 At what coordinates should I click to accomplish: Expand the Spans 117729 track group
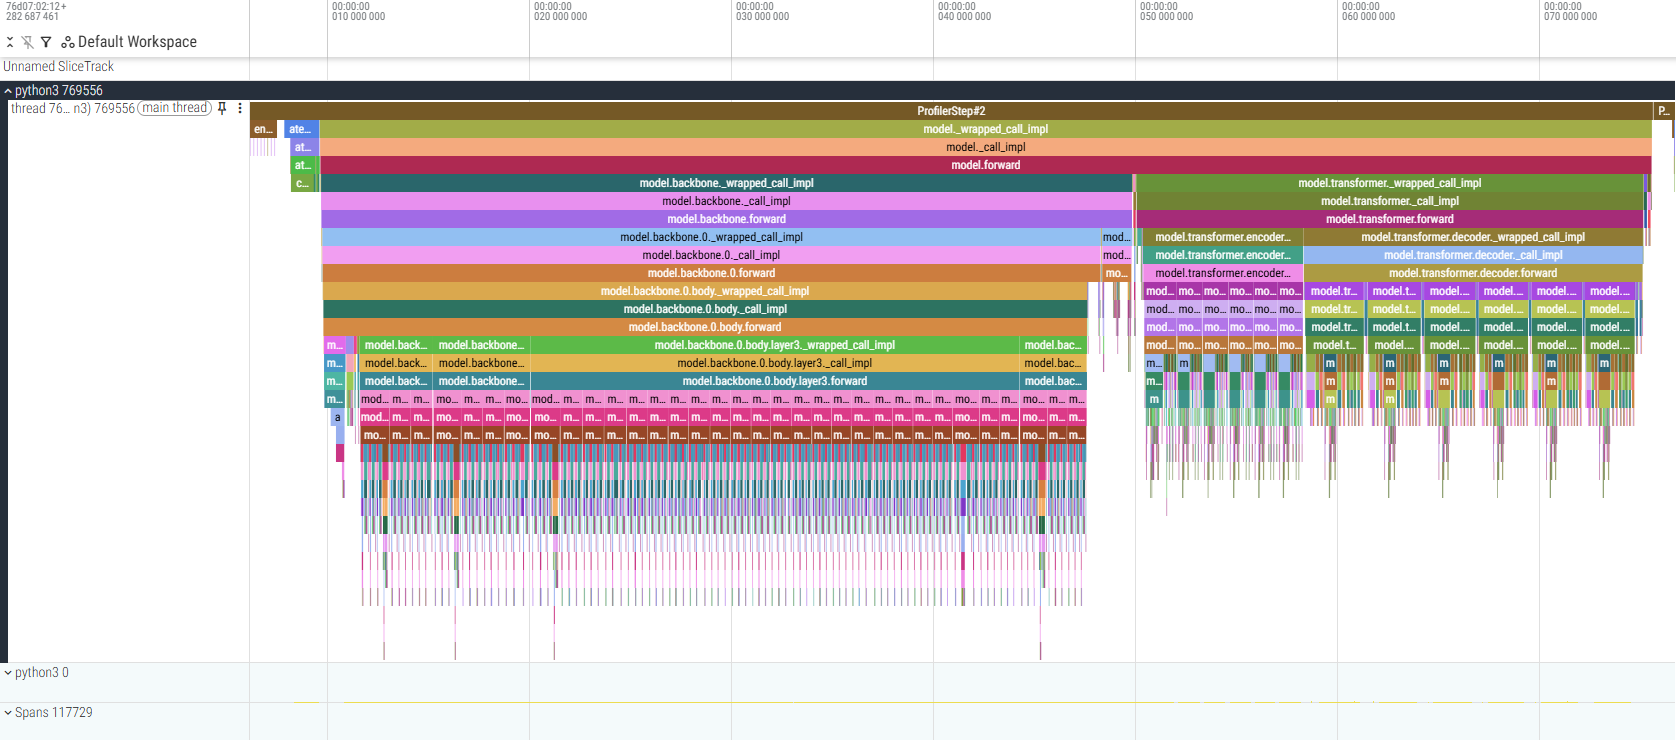pos(8,713)
